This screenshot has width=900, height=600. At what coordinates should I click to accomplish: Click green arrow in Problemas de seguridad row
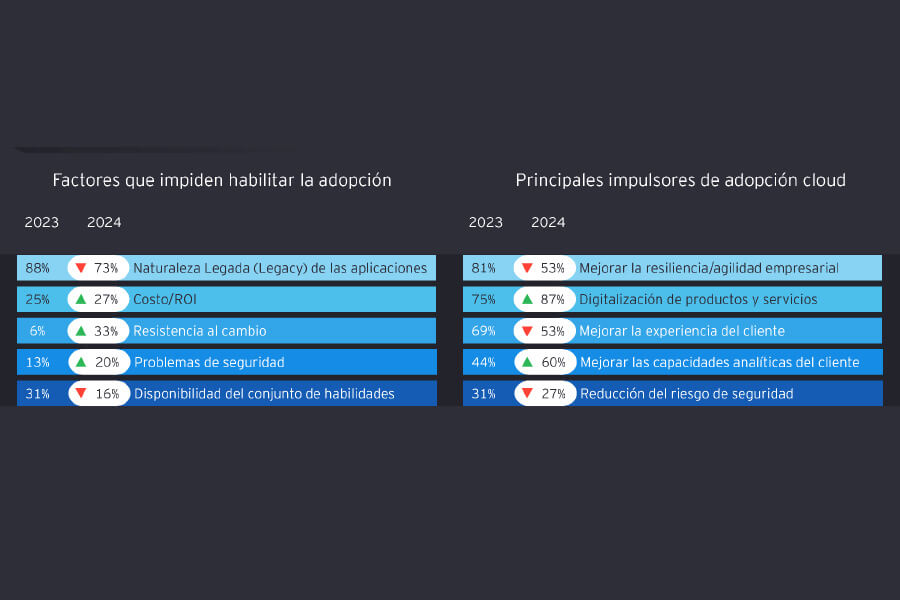click(81, 362)
